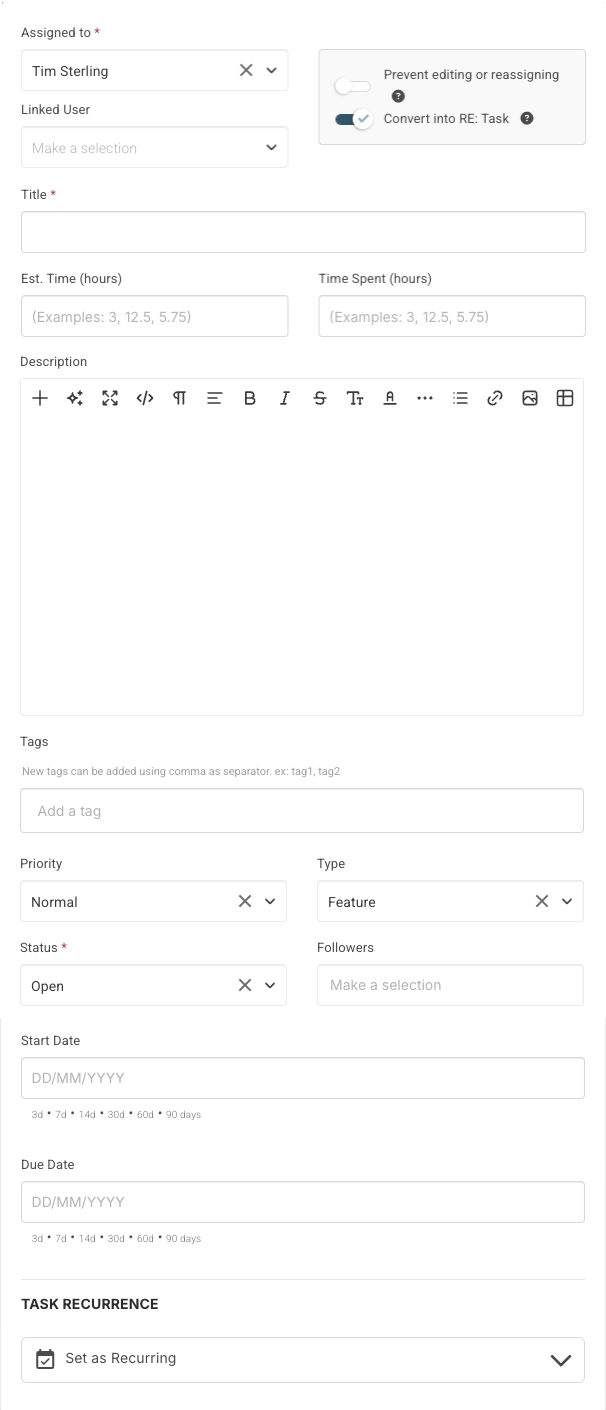Viewport: 606px width, 1410px height.
Task: Open HTML code view in the editor
Action: click(x=145, y=398)
